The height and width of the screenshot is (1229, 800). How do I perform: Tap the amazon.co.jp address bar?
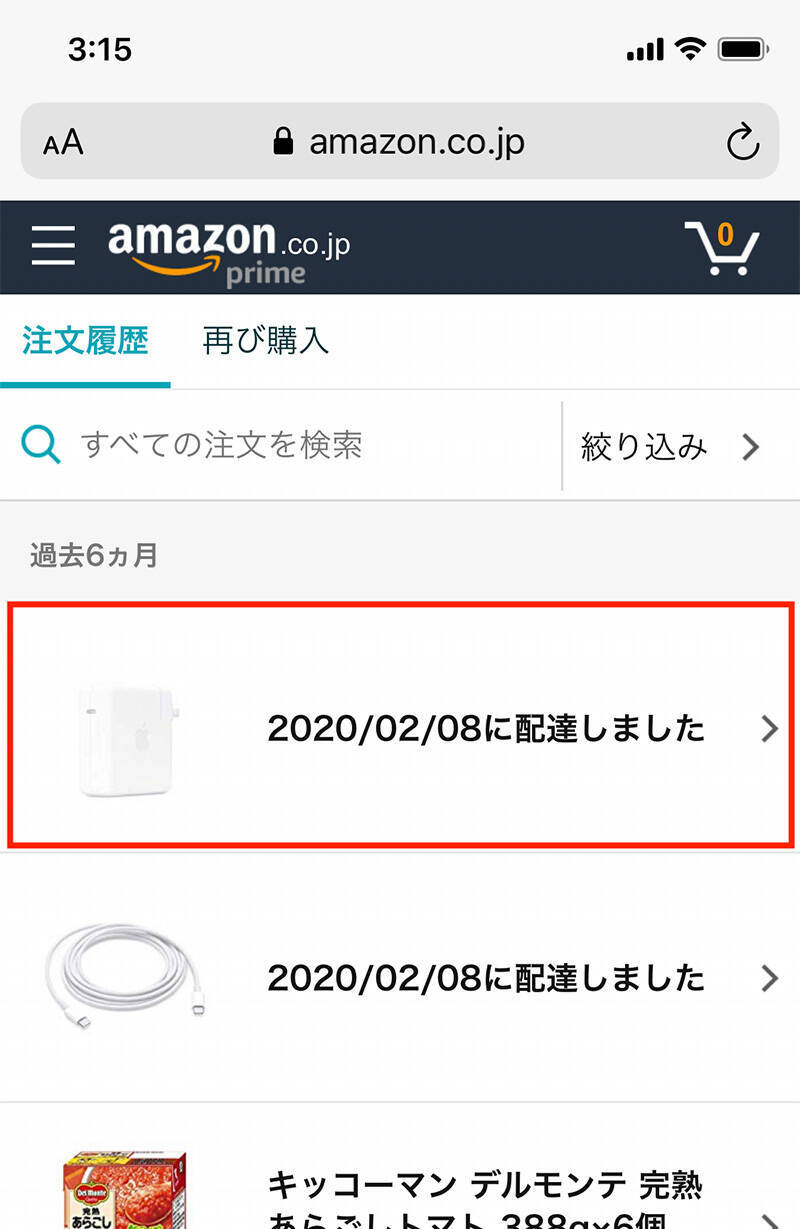415,142
